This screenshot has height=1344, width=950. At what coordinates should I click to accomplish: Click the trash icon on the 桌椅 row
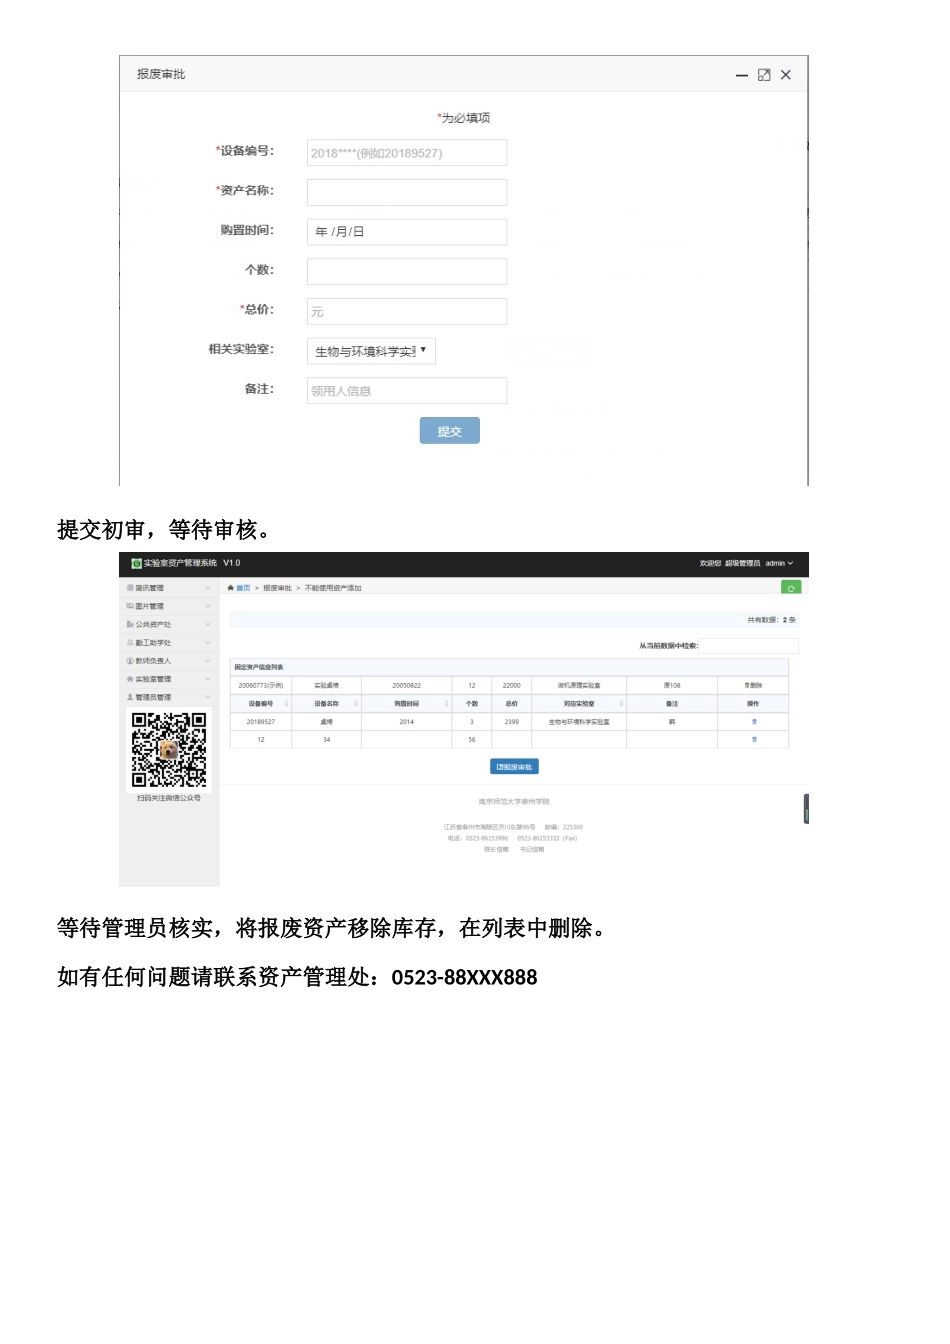pyautogui.click(x=754, y=722)
